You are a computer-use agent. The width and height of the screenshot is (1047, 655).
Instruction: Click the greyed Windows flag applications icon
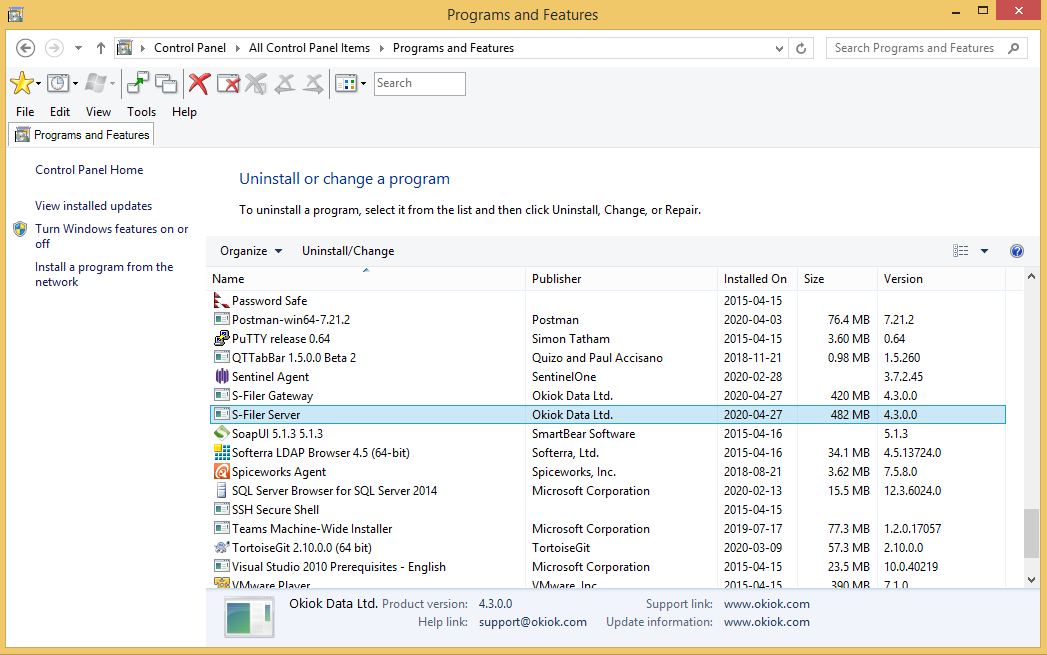coord(95,83)
